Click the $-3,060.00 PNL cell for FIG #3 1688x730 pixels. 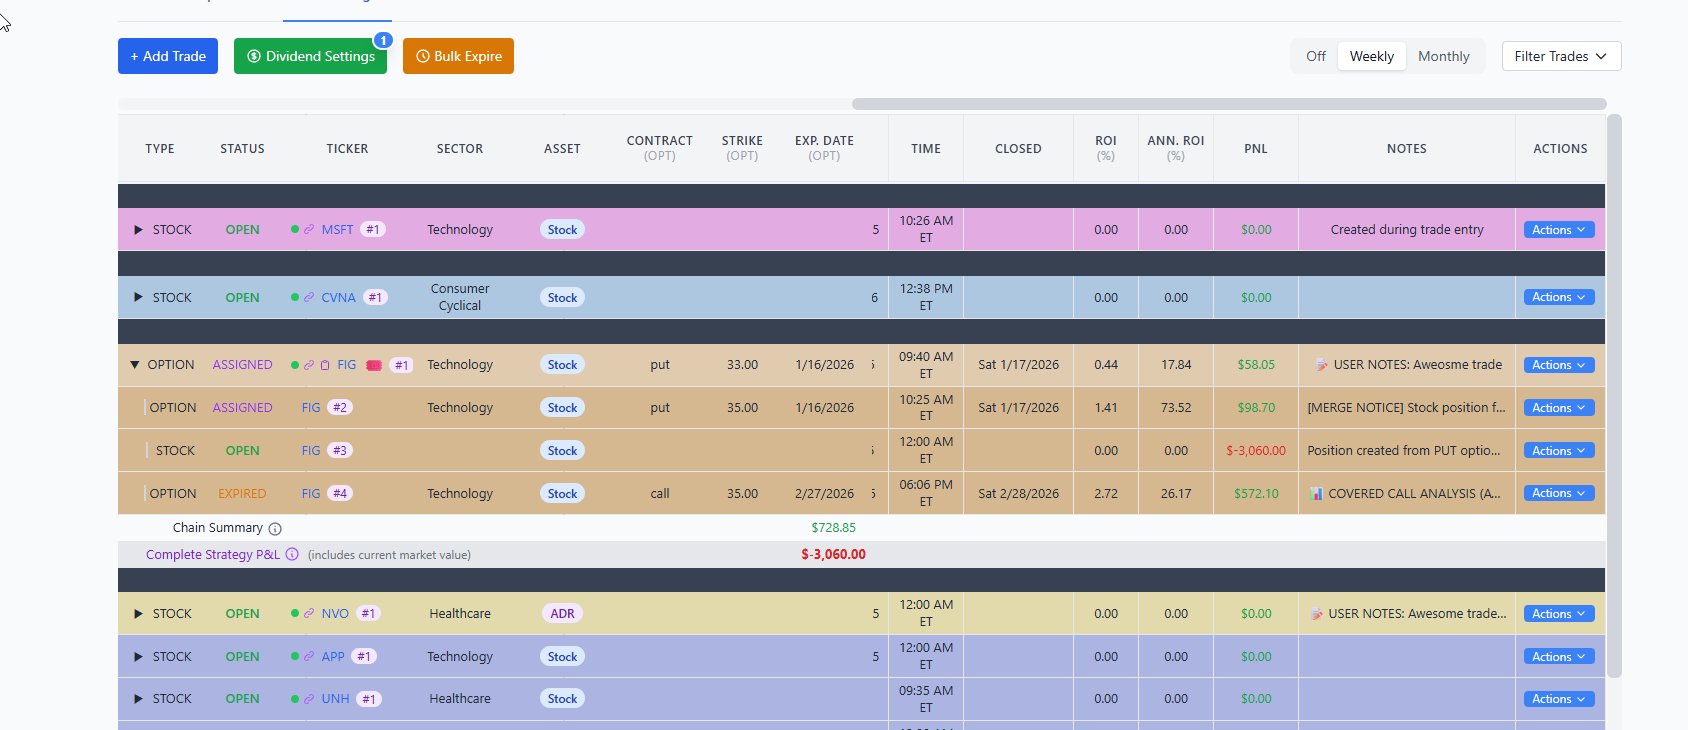pyautogui.click(x=1256, y=451)
